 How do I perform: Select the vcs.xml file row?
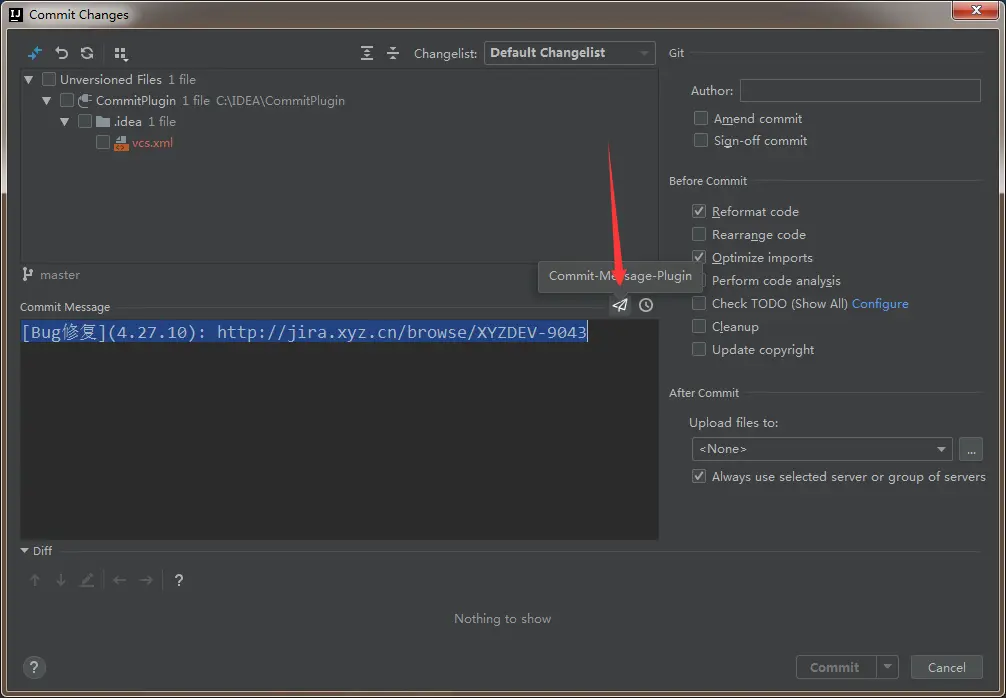[339, 142]
